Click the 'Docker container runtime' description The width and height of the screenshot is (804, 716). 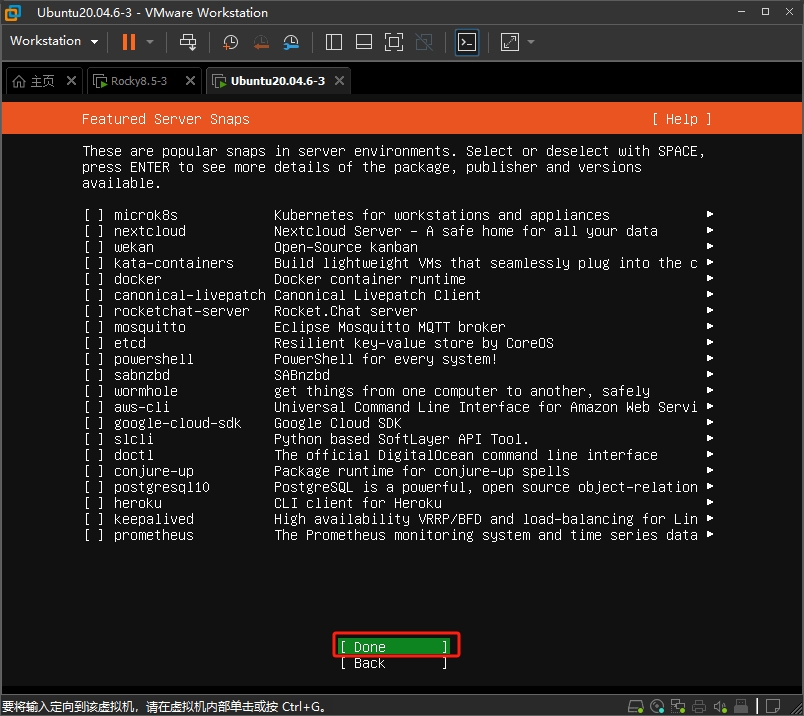click(x=370, y=279)
